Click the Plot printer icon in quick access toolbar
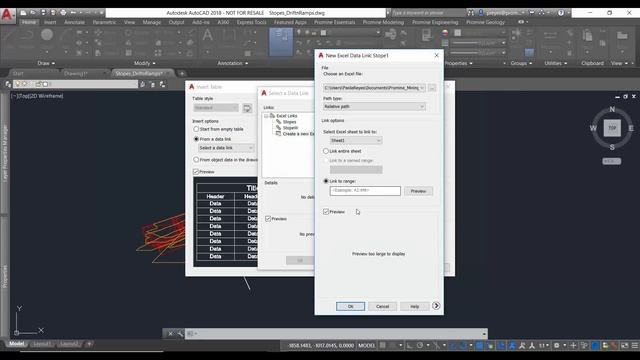Screen dimensions: 640x360 tap(63, 13)
